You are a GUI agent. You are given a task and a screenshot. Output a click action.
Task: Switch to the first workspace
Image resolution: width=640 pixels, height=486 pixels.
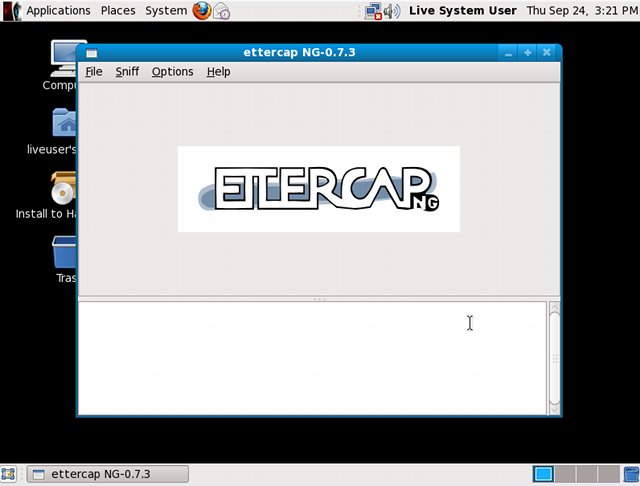click(543, 475)
